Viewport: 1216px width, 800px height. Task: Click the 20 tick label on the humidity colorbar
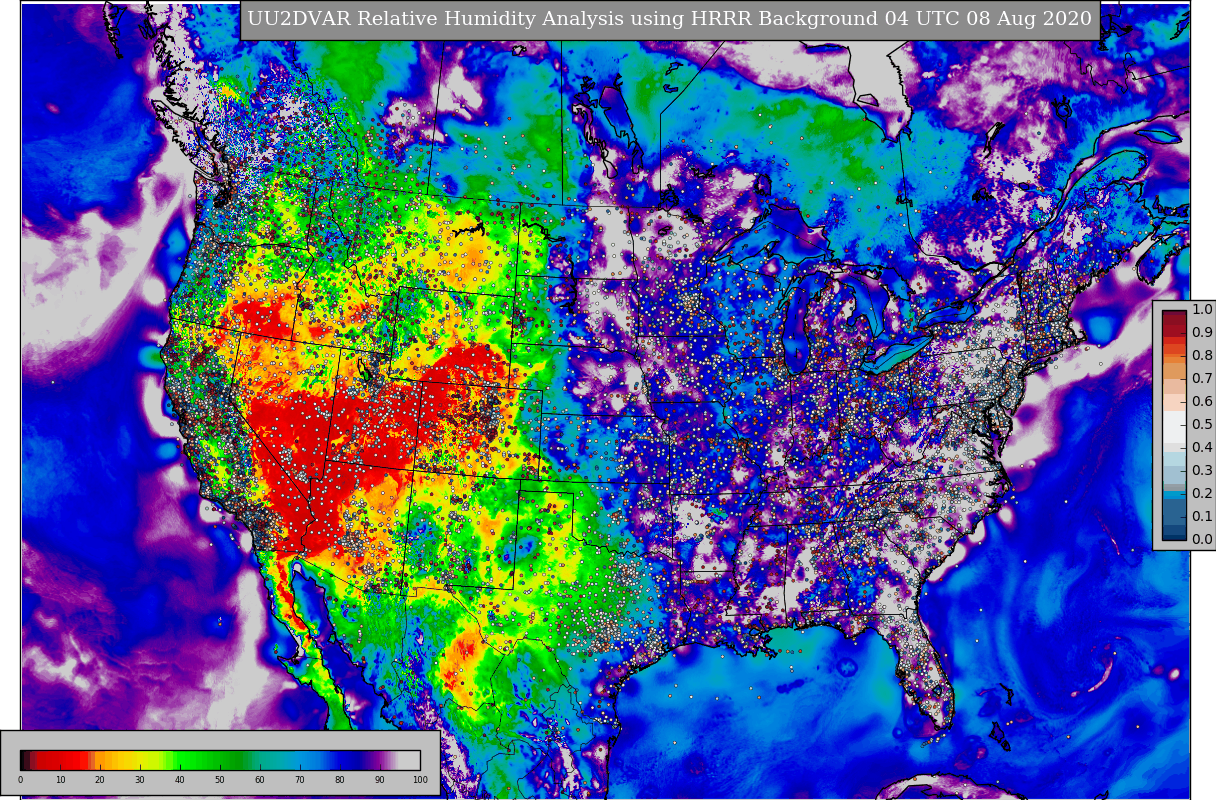tap(100, 780)
